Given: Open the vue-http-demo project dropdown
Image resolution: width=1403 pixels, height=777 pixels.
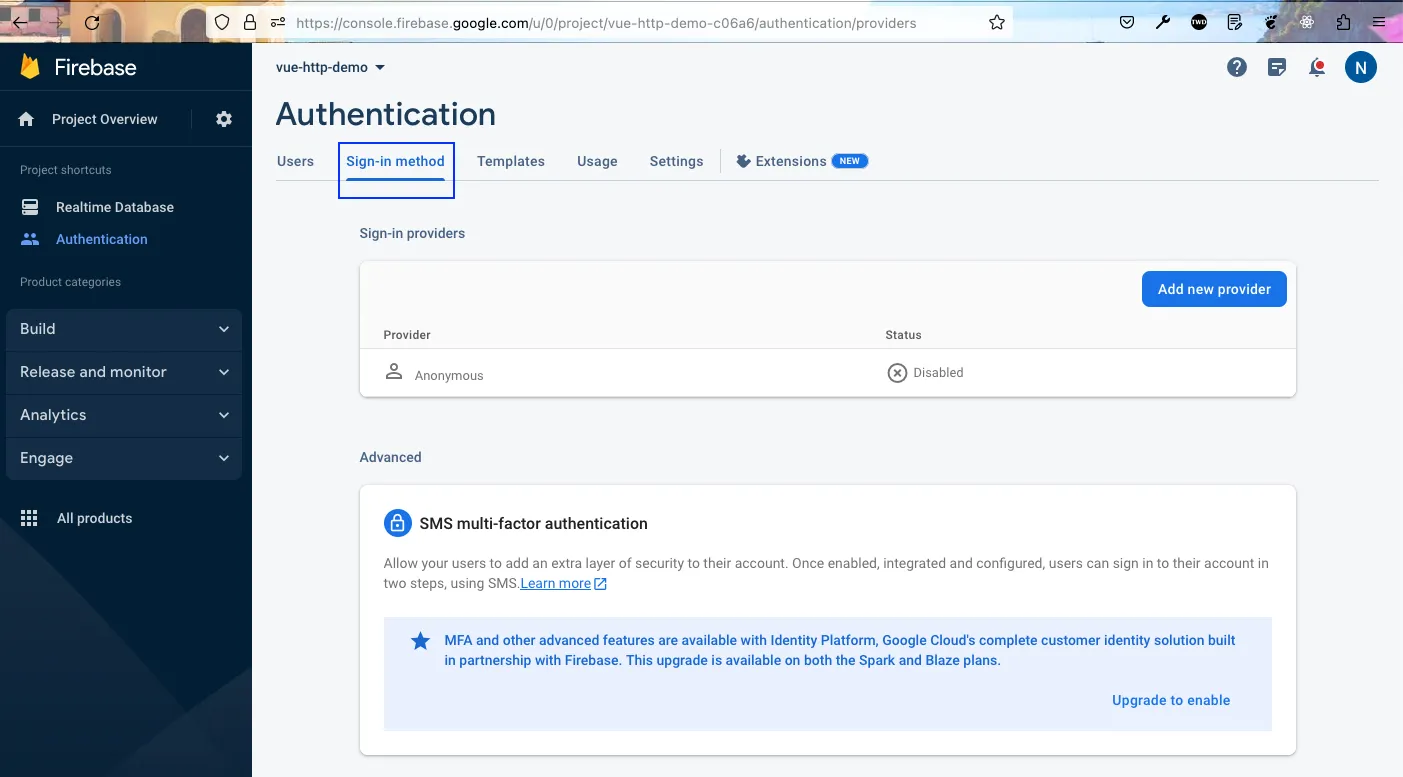Looking at the screenshot, I should pyautogui.click(x=331, y=67).
